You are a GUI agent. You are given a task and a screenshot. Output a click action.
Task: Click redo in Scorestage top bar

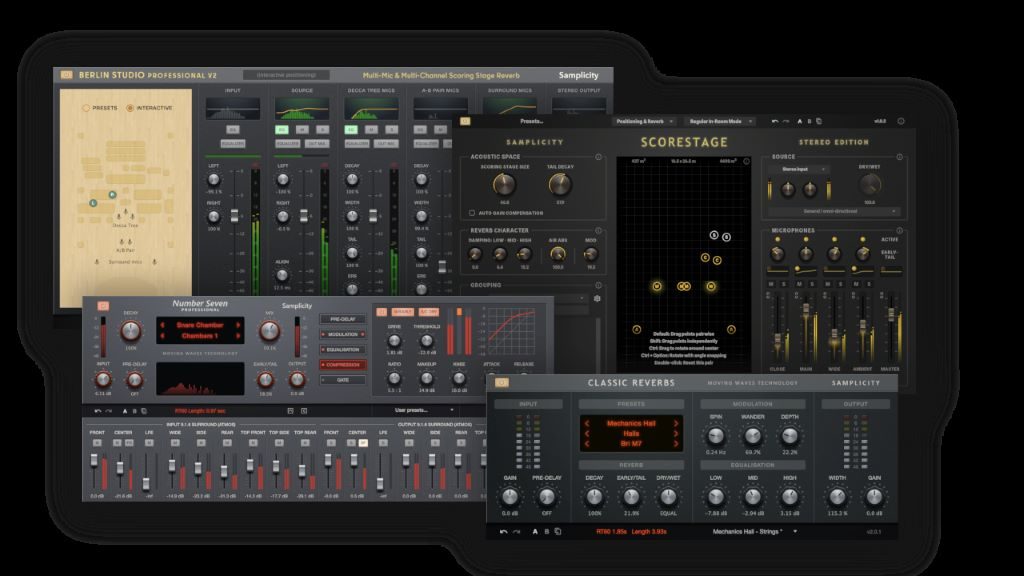pyautogui.click(x=786, y=121)
